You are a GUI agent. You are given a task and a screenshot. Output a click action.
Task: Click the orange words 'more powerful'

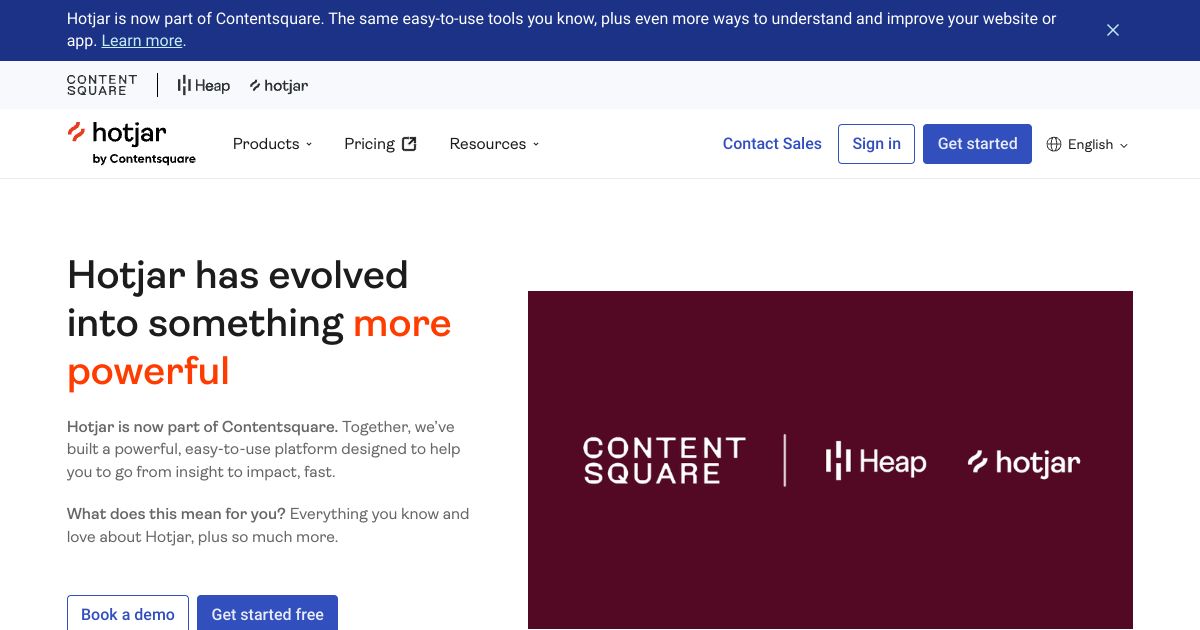259,347
